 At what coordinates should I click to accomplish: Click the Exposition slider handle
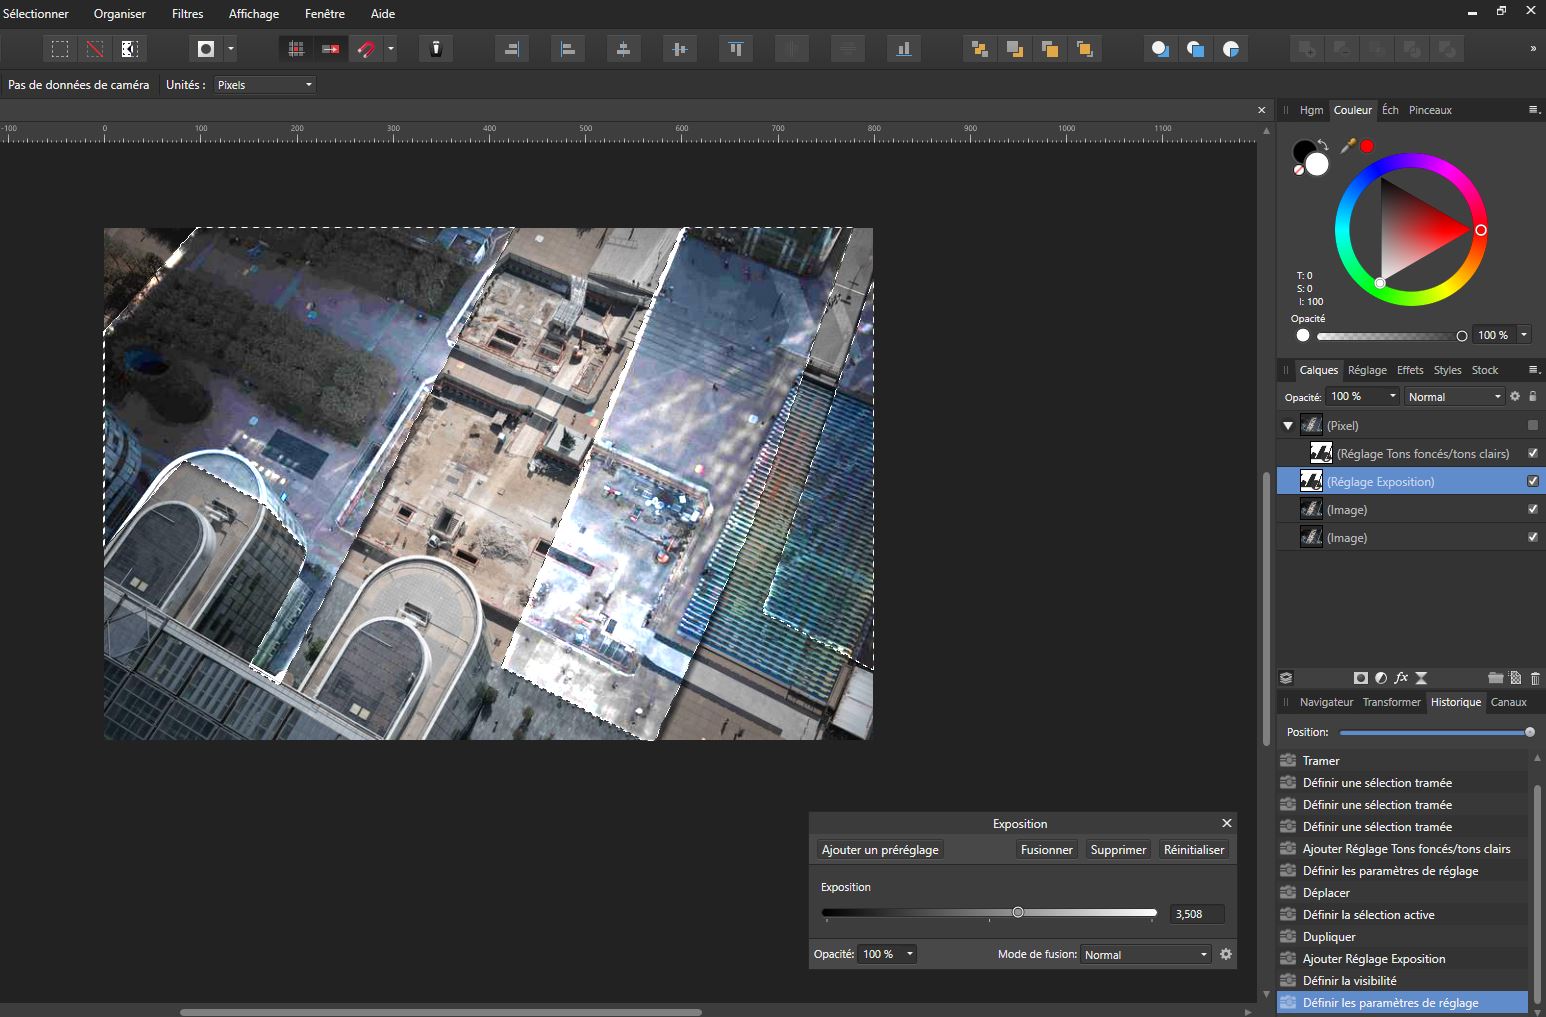pos(1018,912)
